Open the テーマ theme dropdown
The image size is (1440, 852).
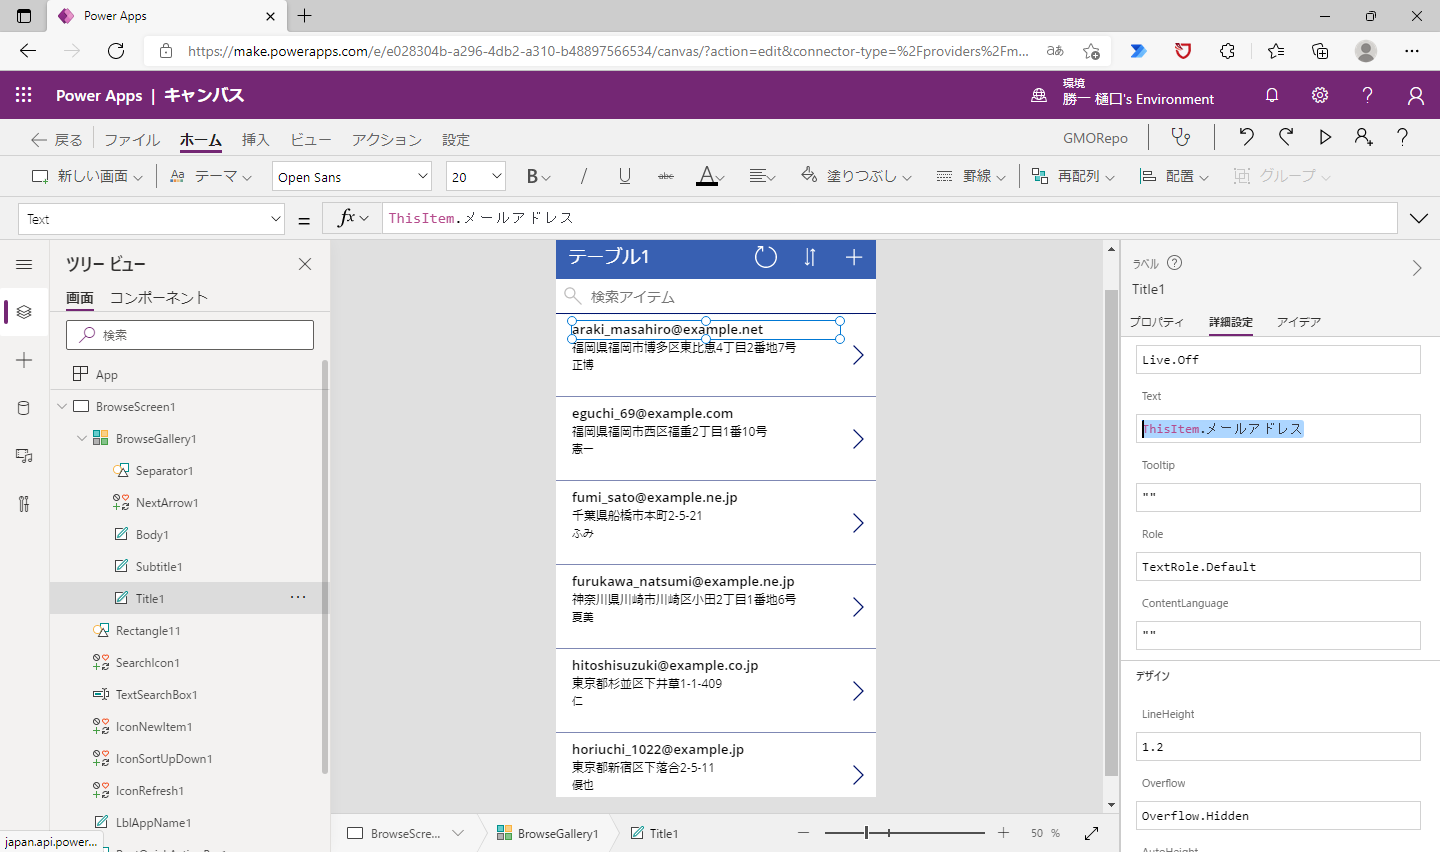coord(211,176)
